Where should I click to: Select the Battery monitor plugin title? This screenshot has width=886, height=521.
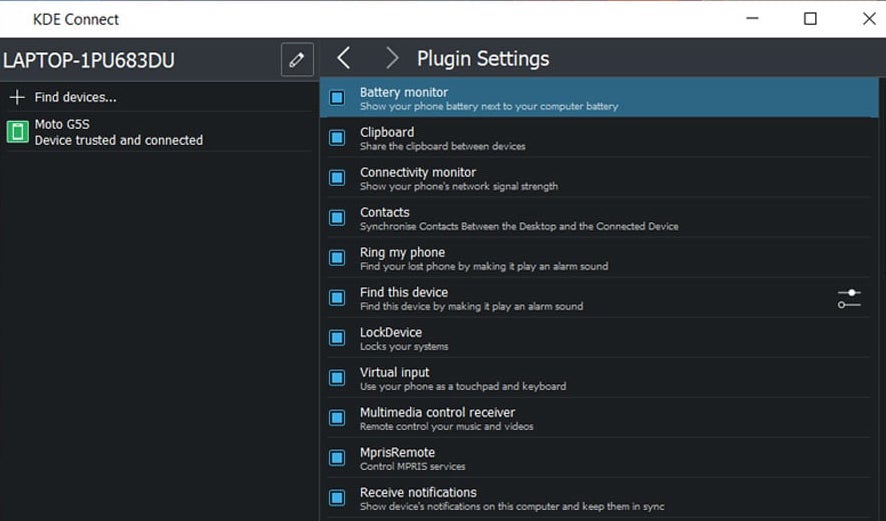coord(403,92)
